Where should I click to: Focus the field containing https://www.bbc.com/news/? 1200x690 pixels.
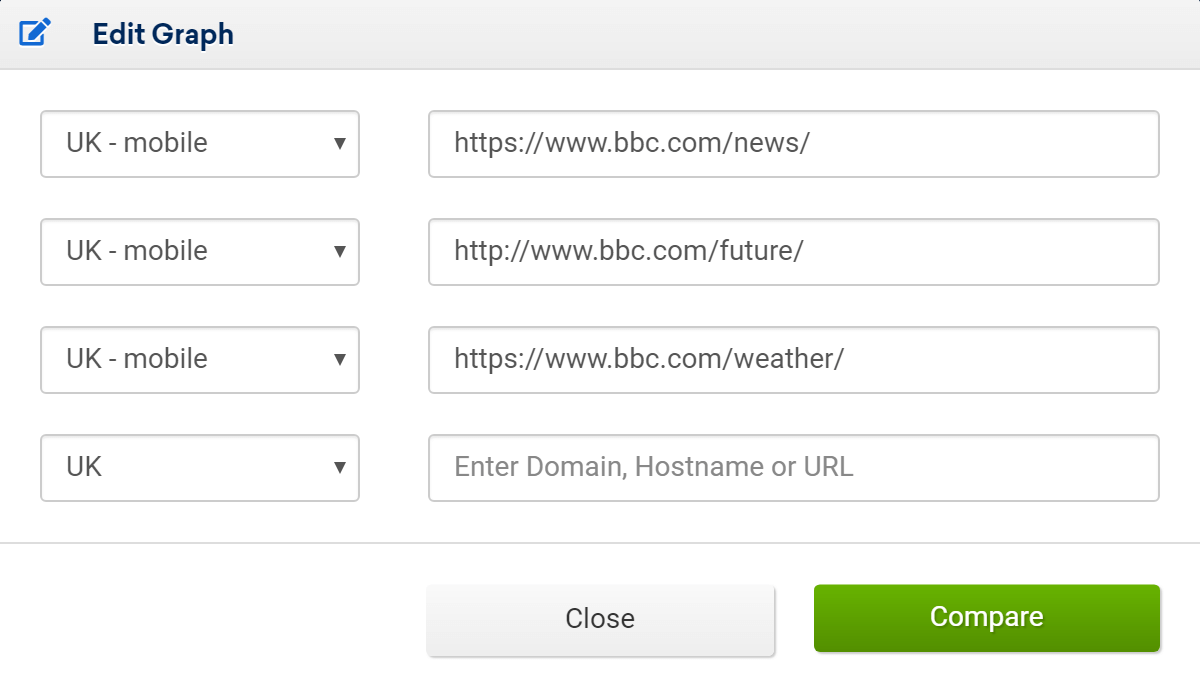(794, 144)
